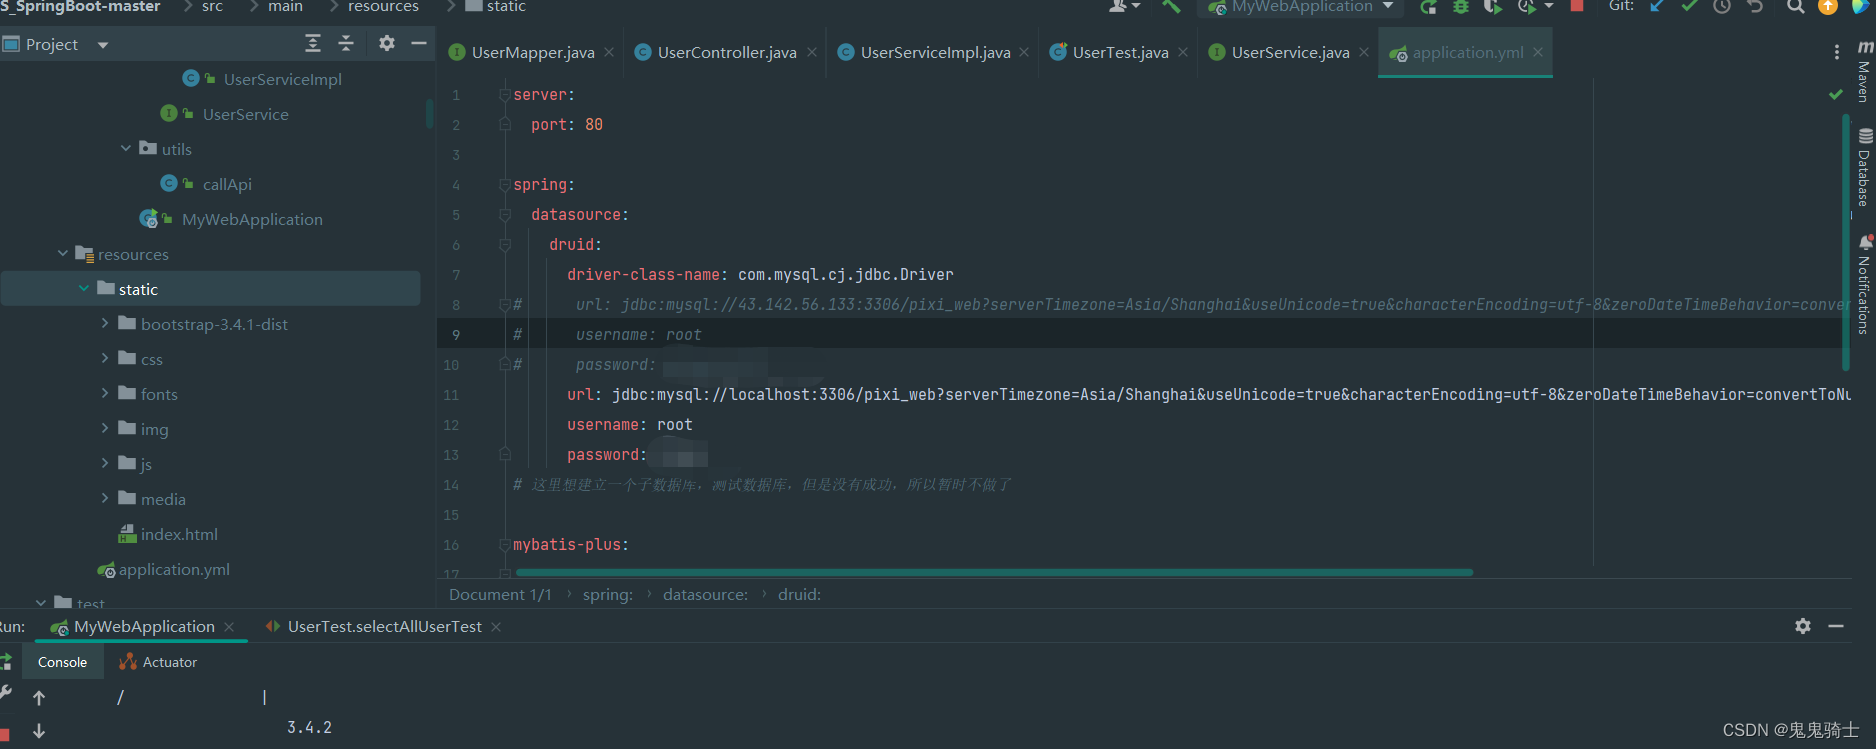Fold the mybatis-plus block at line 16

(x=505, y=544)
